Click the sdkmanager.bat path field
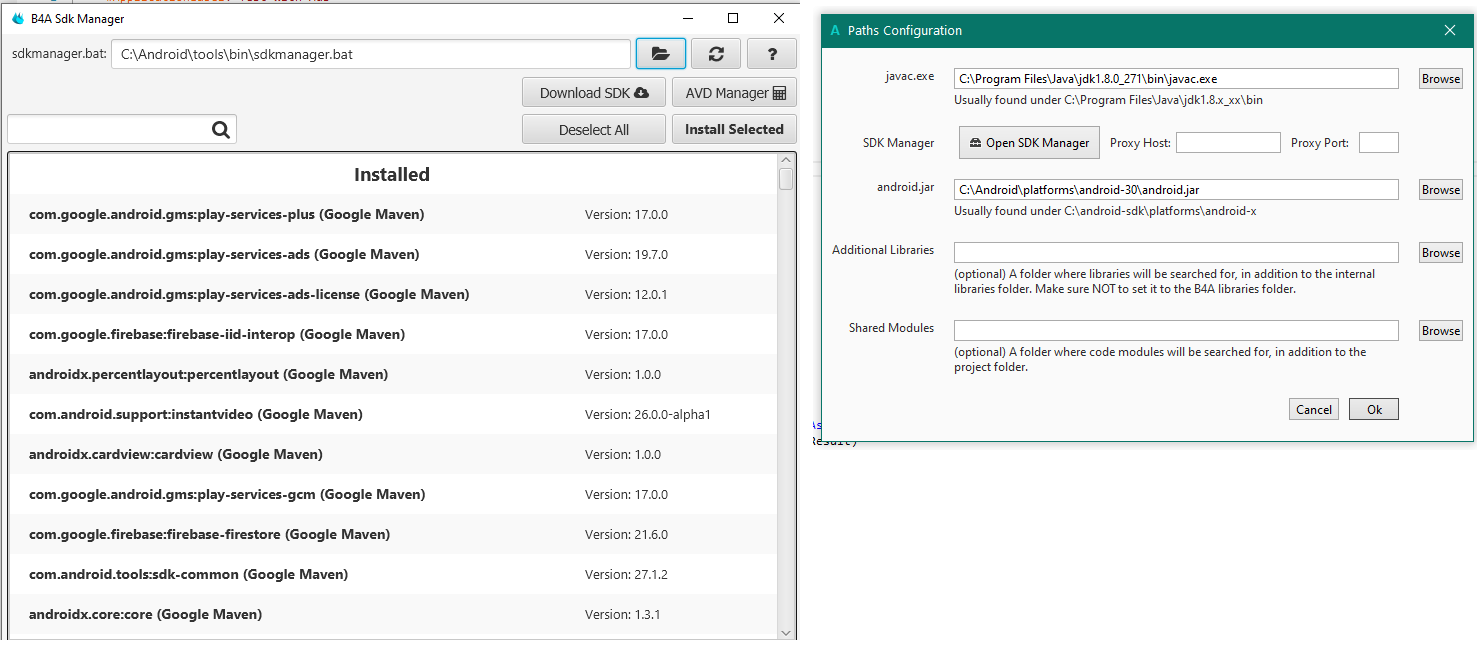The image size is (1477, 648). tap(371, 54)
